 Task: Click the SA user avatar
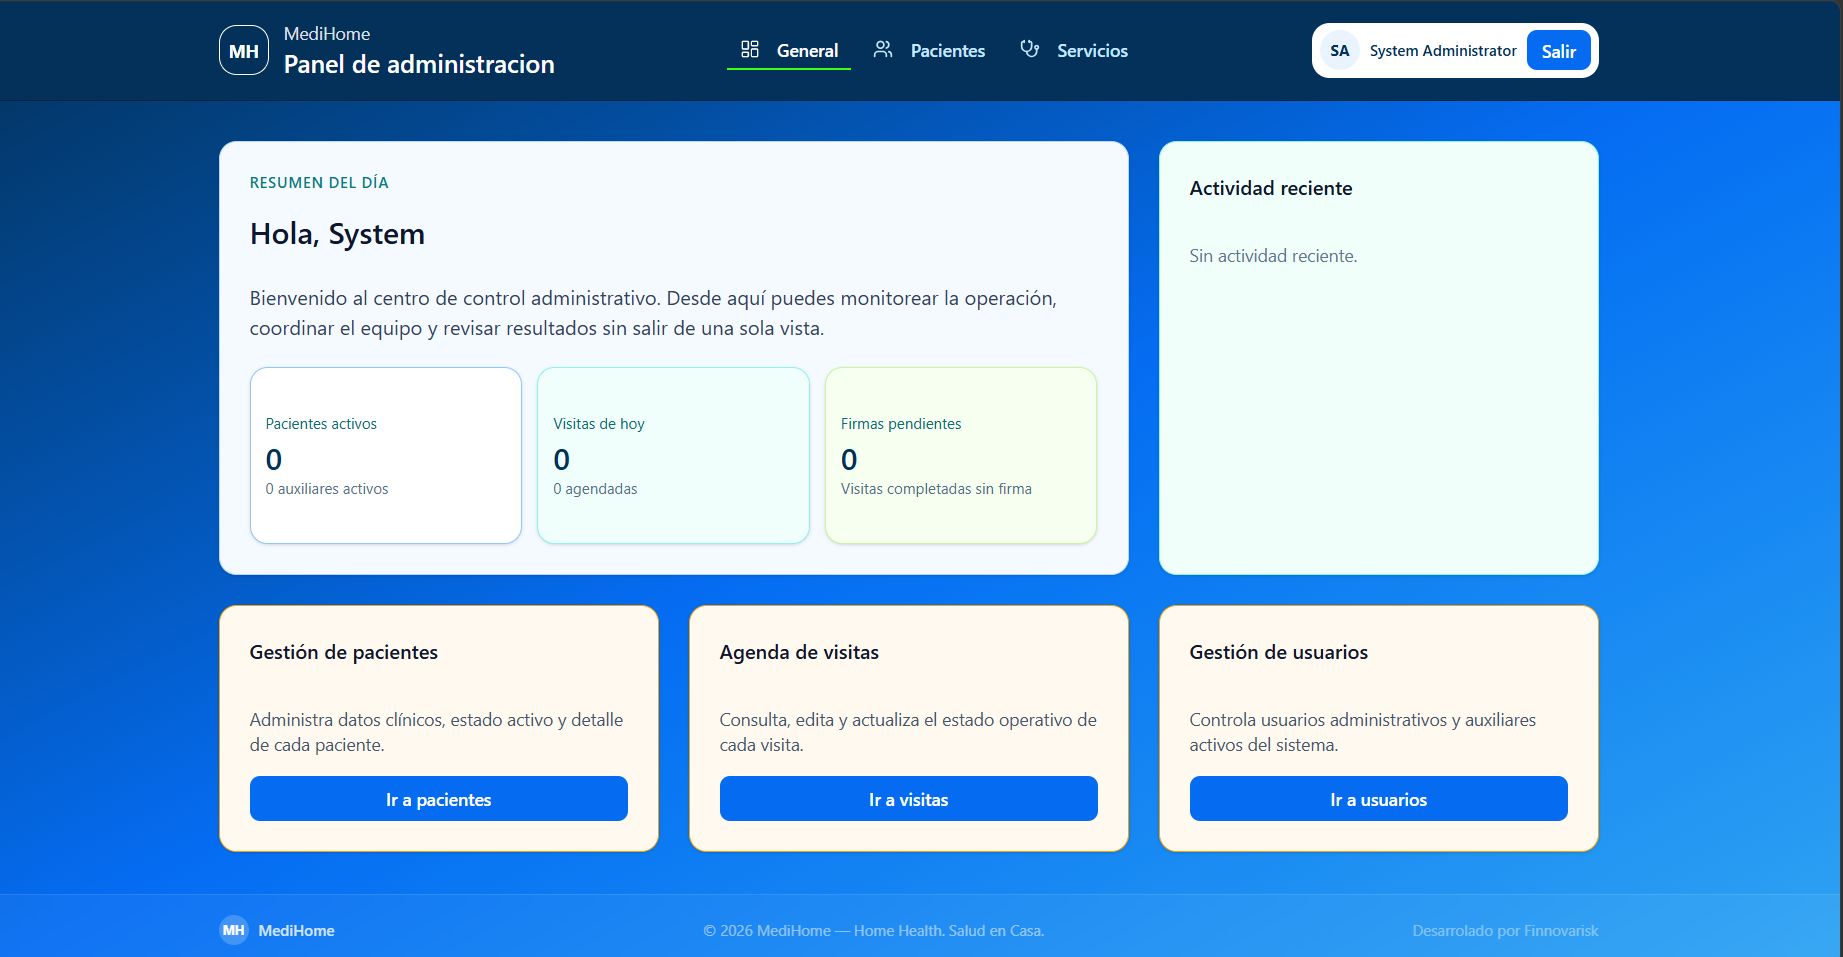(1340, 50)
